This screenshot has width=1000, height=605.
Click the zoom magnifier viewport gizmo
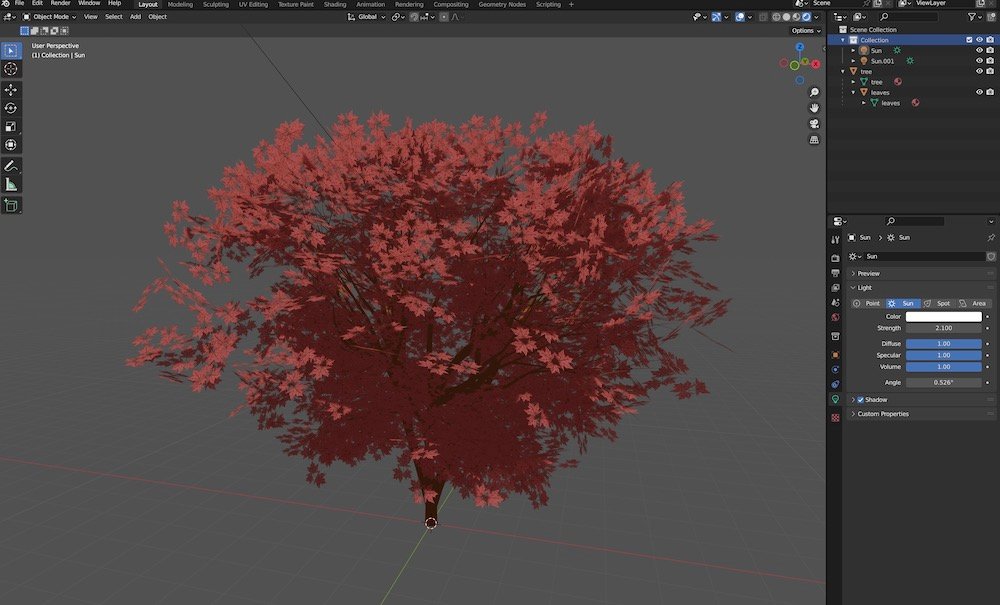pos(815,92)
